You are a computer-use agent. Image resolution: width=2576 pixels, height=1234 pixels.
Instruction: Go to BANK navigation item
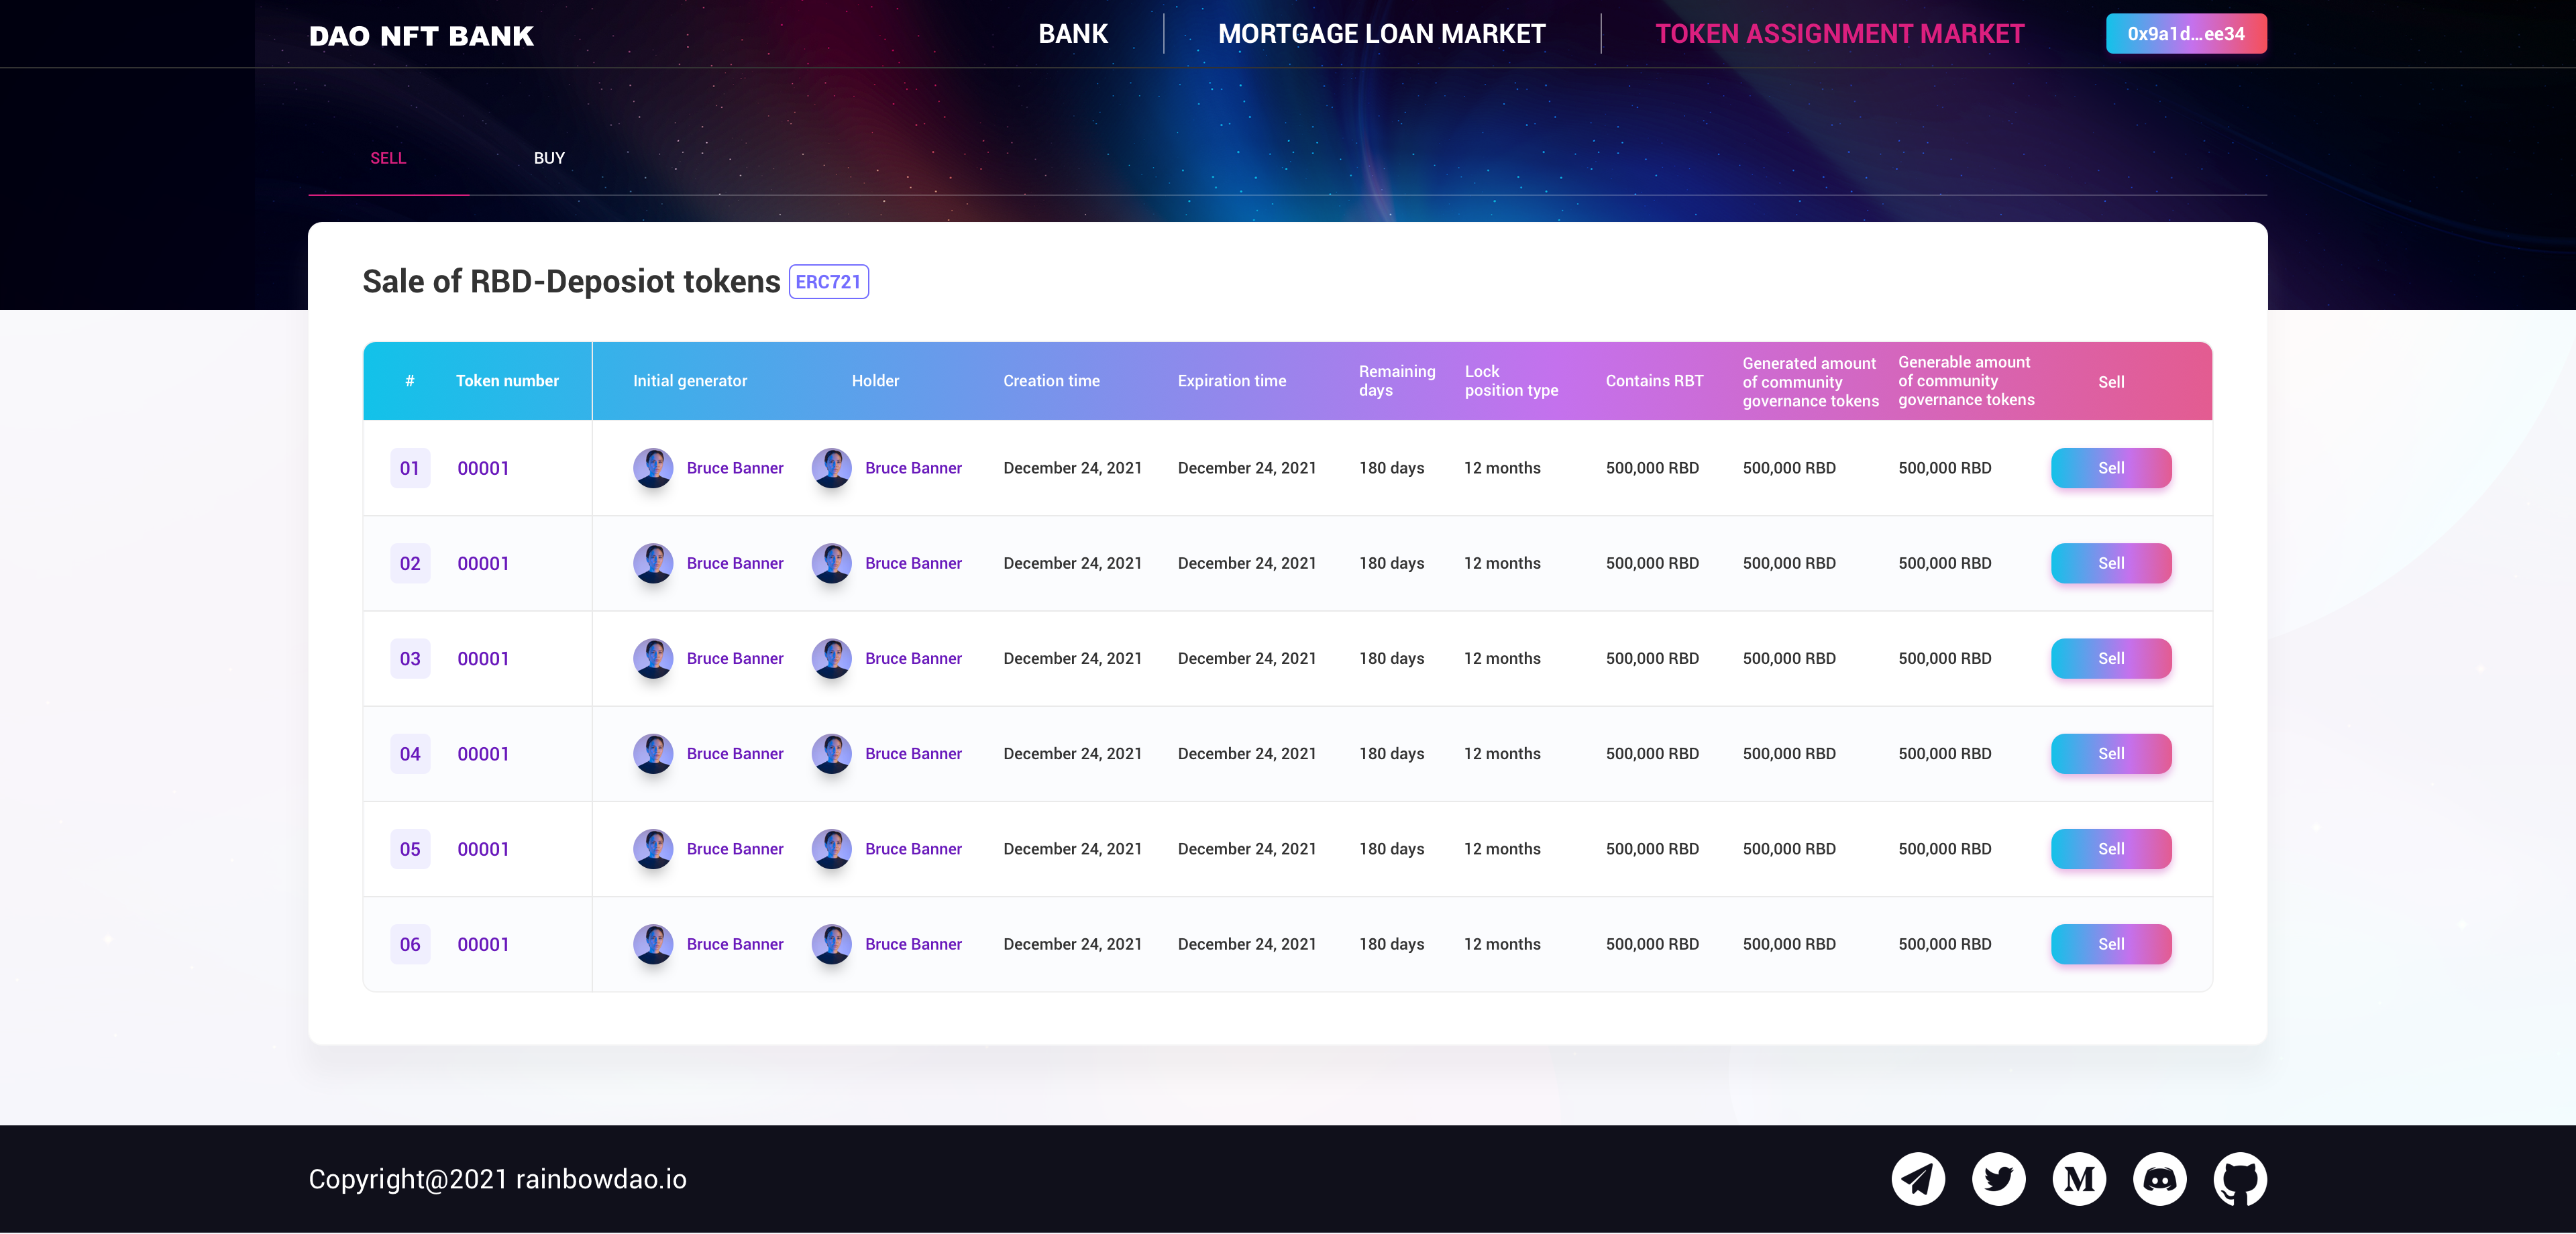[1072, 34]
